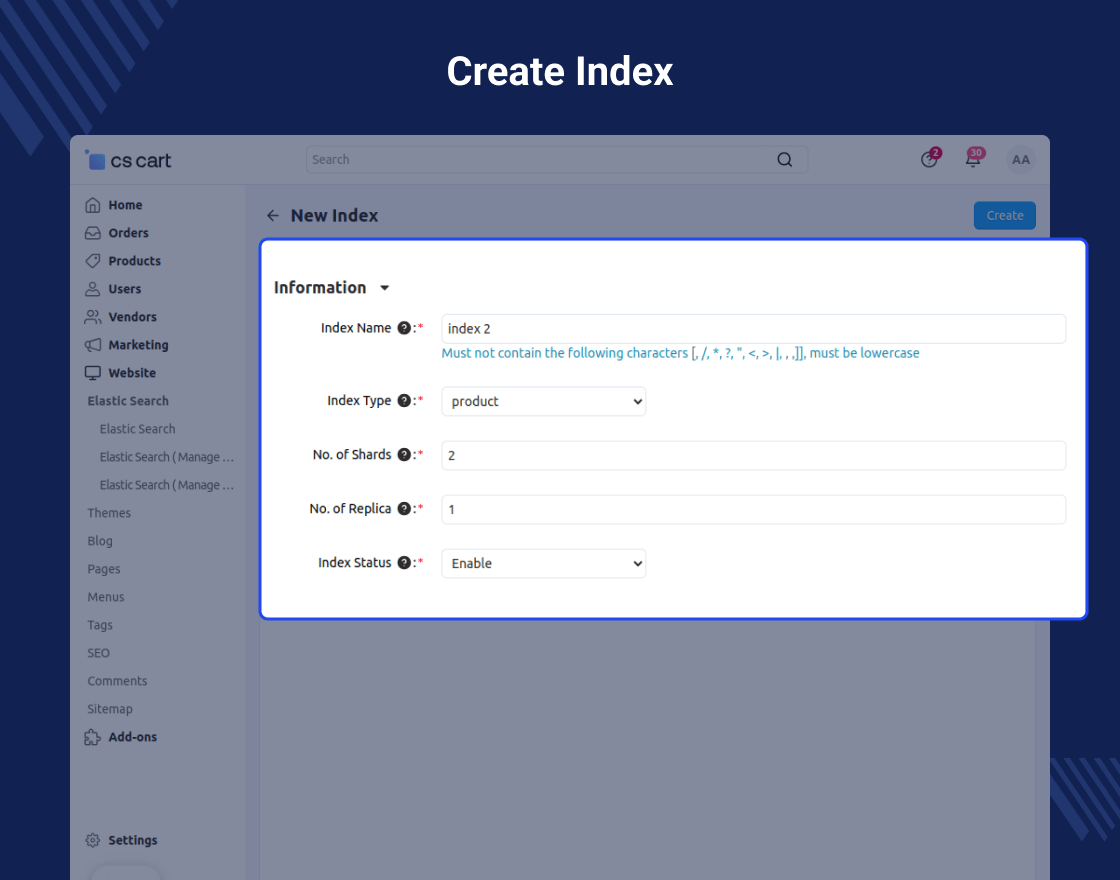
Task: Click the search magnifier icon
Action: (785, 160)
